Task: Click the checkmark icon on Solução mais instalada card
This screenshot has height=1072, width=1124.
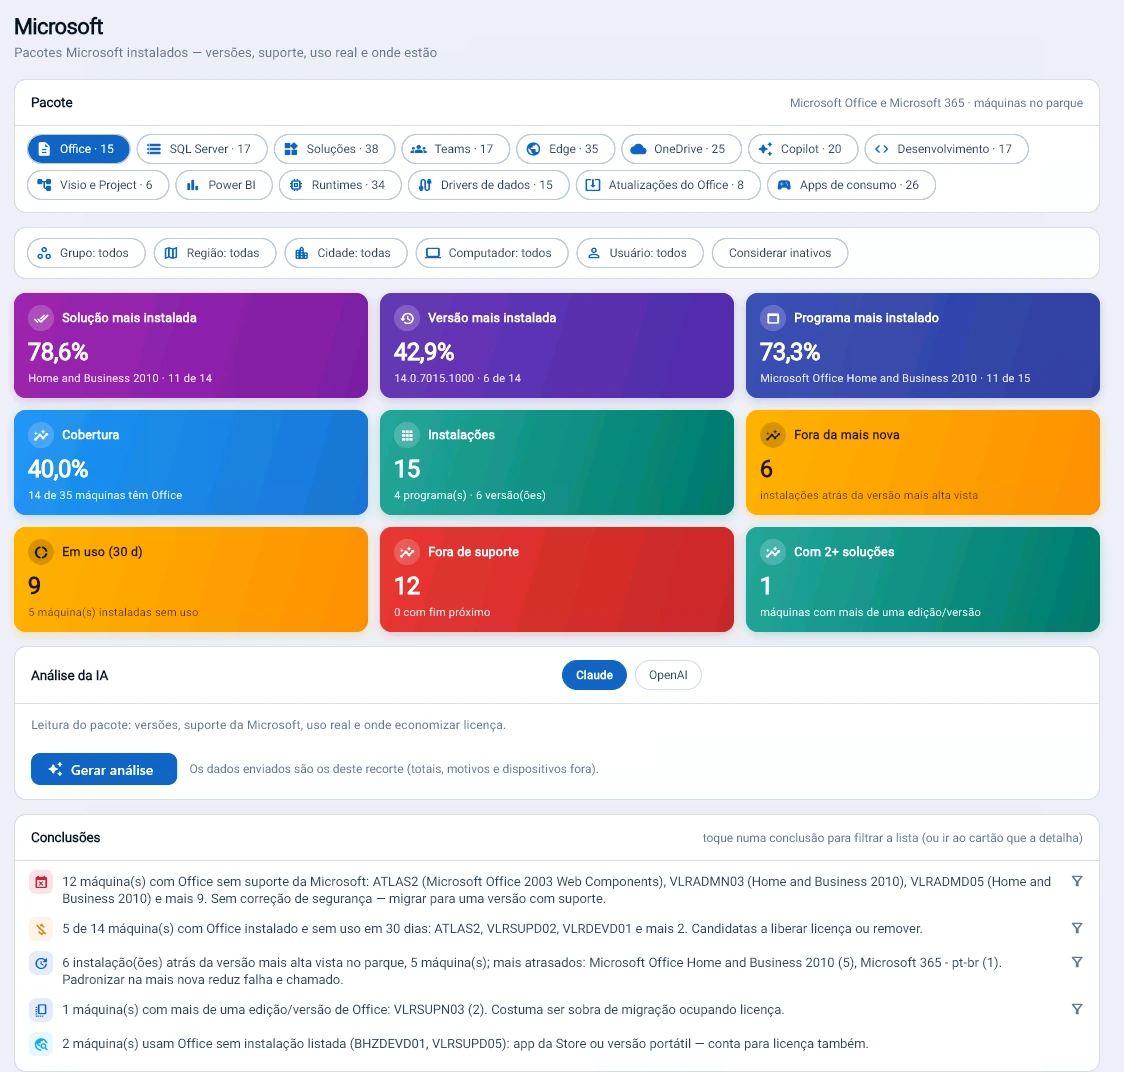Action: pyautogui.click(x=41, y=318)
